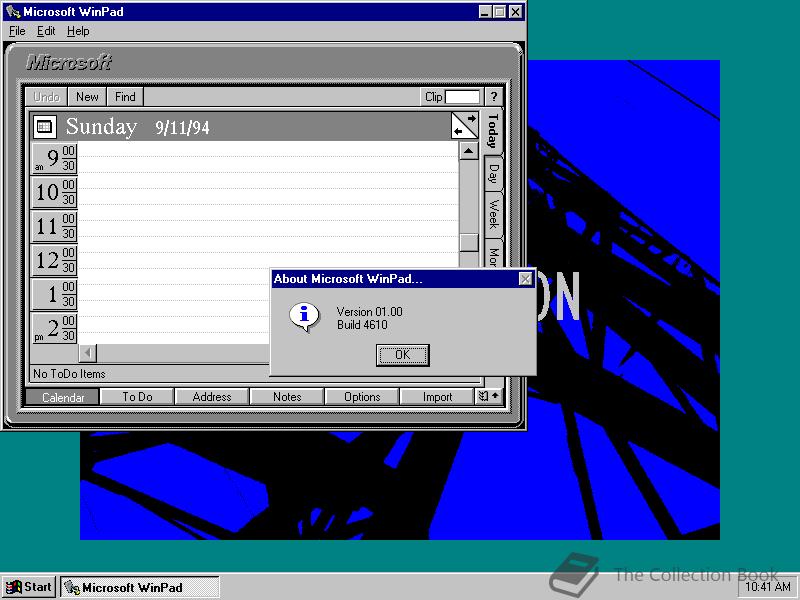Click the information icon in About dialog
The height and width of the screenshot is (600, 800).
[x=304, y=317]
